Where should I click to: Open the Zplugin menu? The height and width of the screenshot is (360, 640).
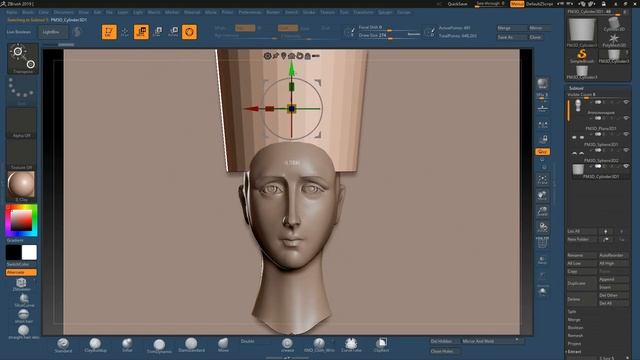point(385,12)
